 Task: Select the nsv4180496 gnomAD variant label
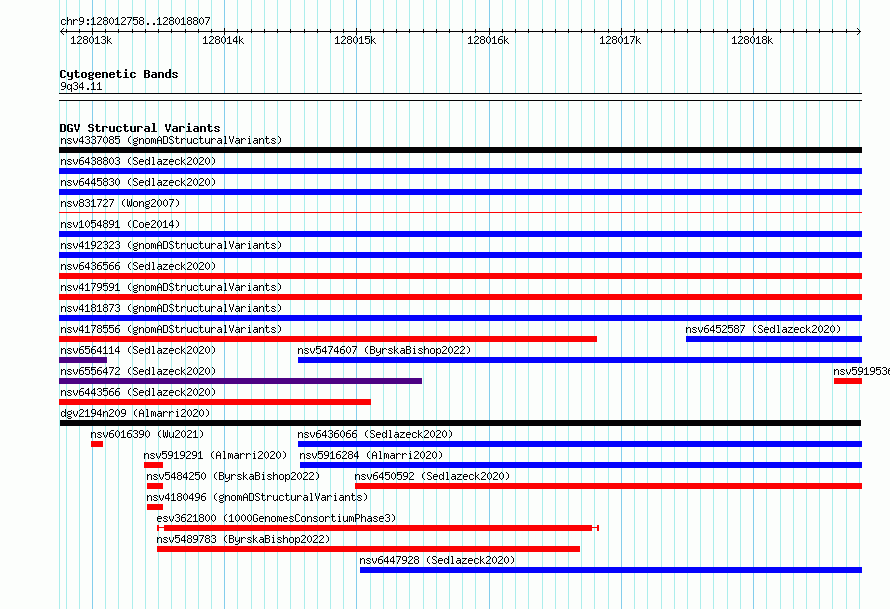point(257,497)
